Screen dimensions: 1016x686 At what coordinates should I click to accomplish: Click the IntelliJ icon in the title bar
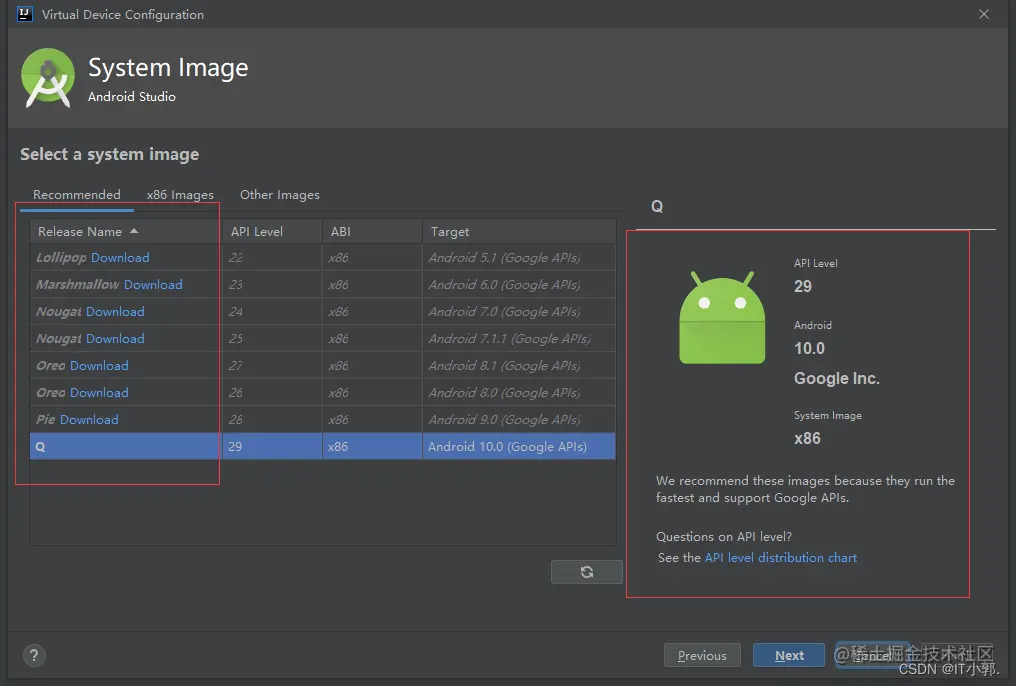pyautogui.click(x=25, y=14)
